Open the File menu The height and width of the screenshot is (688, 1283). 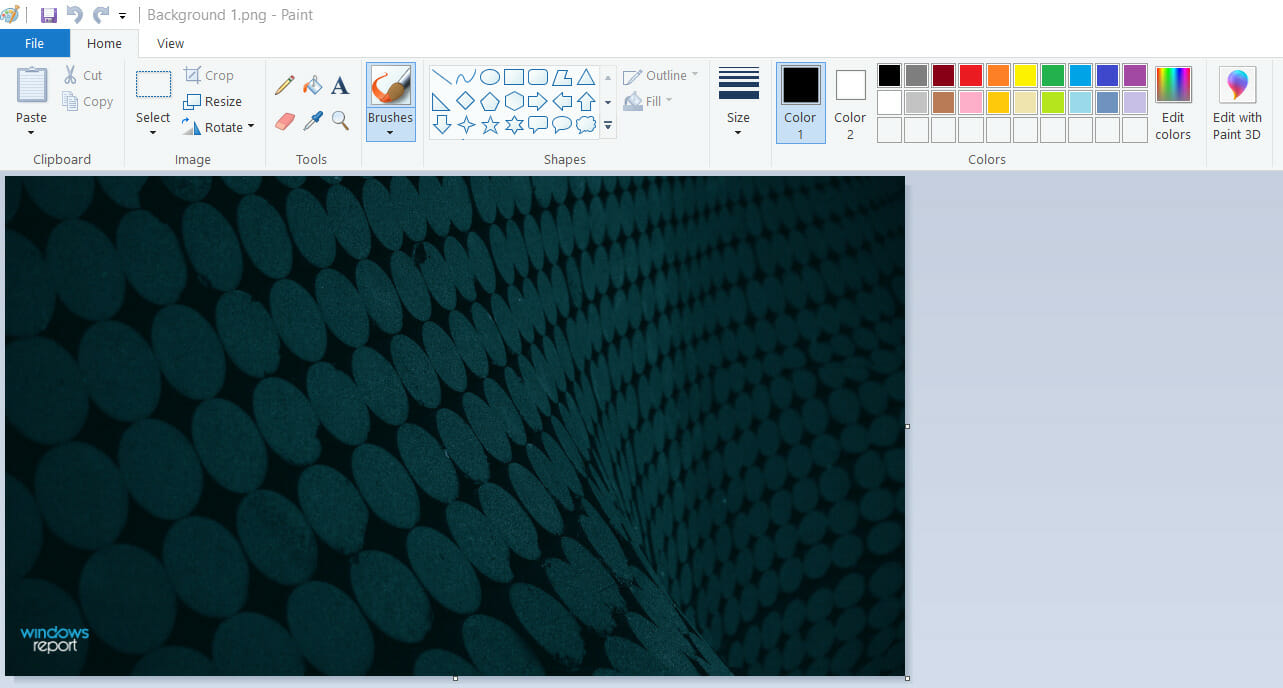pyautogui.click(x=35, y=43)
